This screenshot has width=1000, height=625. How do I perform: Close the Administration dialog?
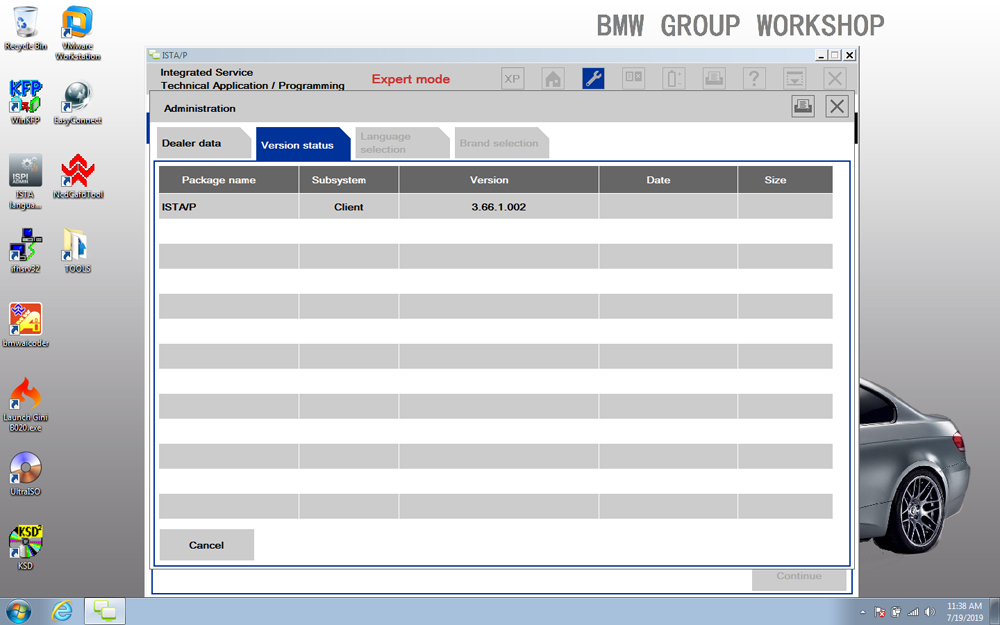[837, 106]
